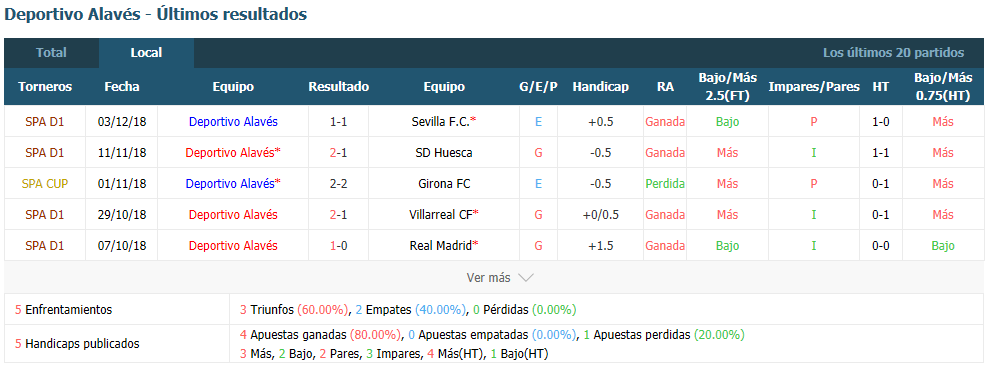Screen dimensions: 986x368
Task: Click Girona FC opponent link
Action: point(444,184)
